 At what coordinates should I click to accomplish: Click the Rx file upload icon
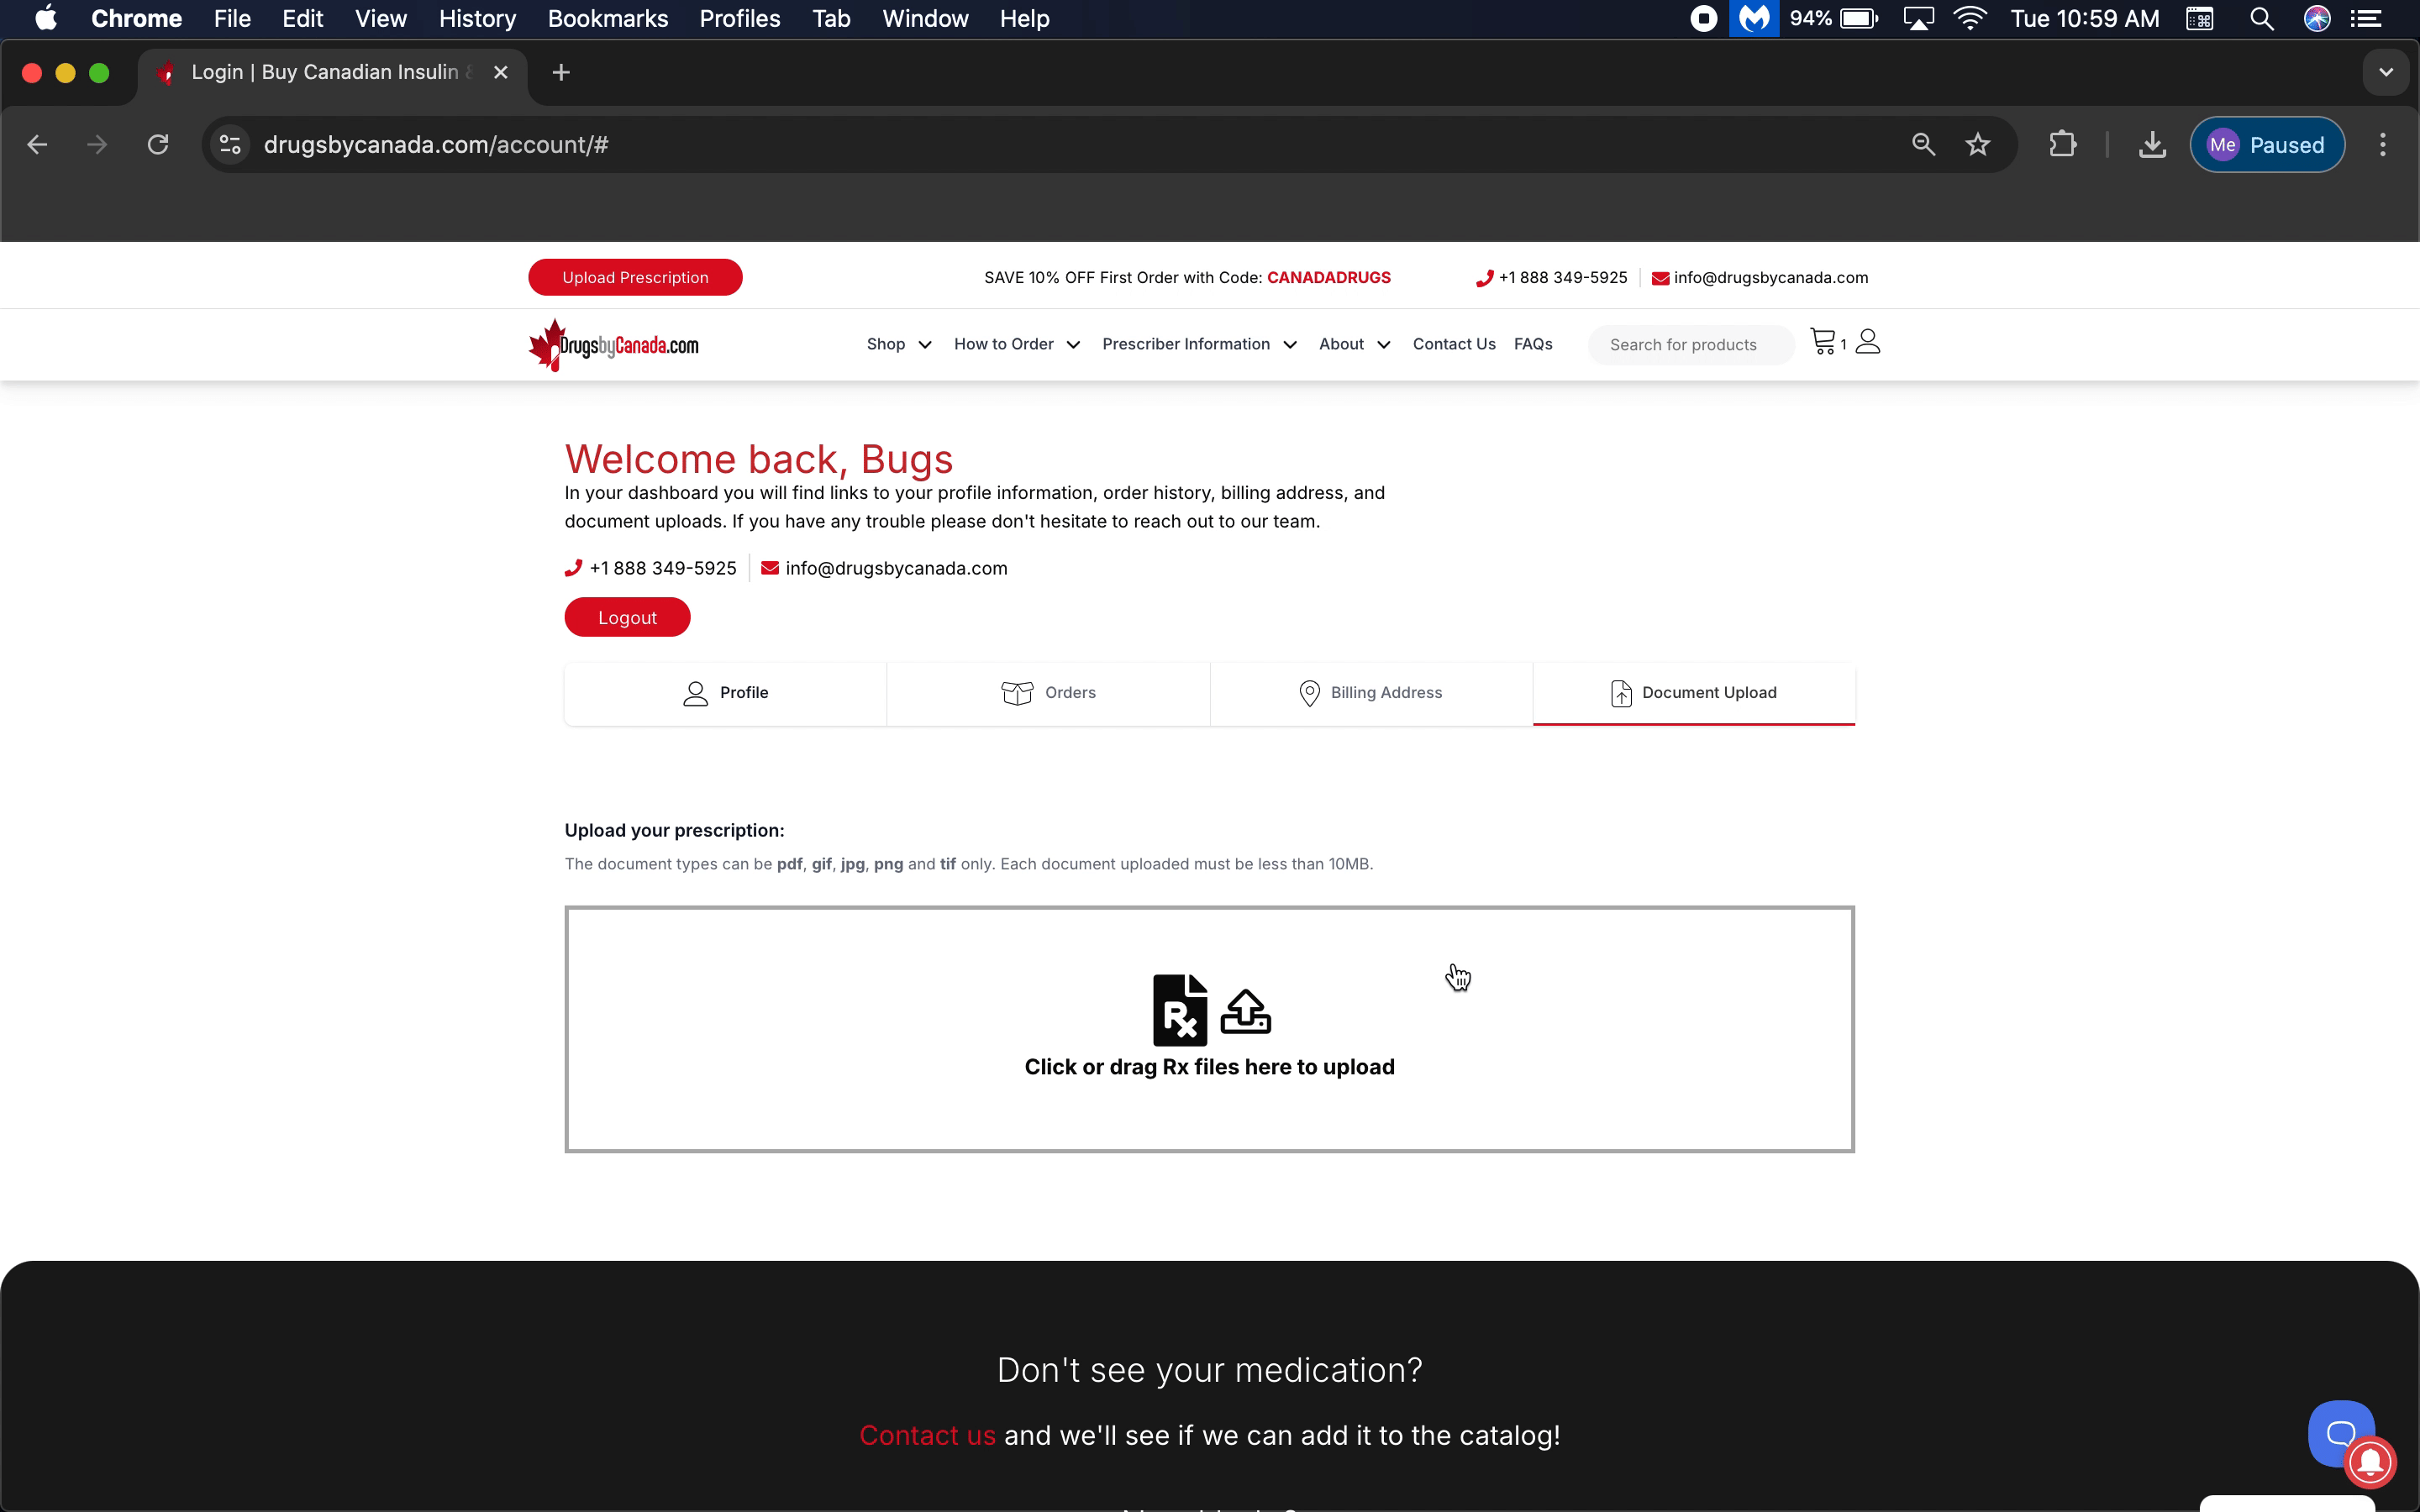pos(1180,1010)
